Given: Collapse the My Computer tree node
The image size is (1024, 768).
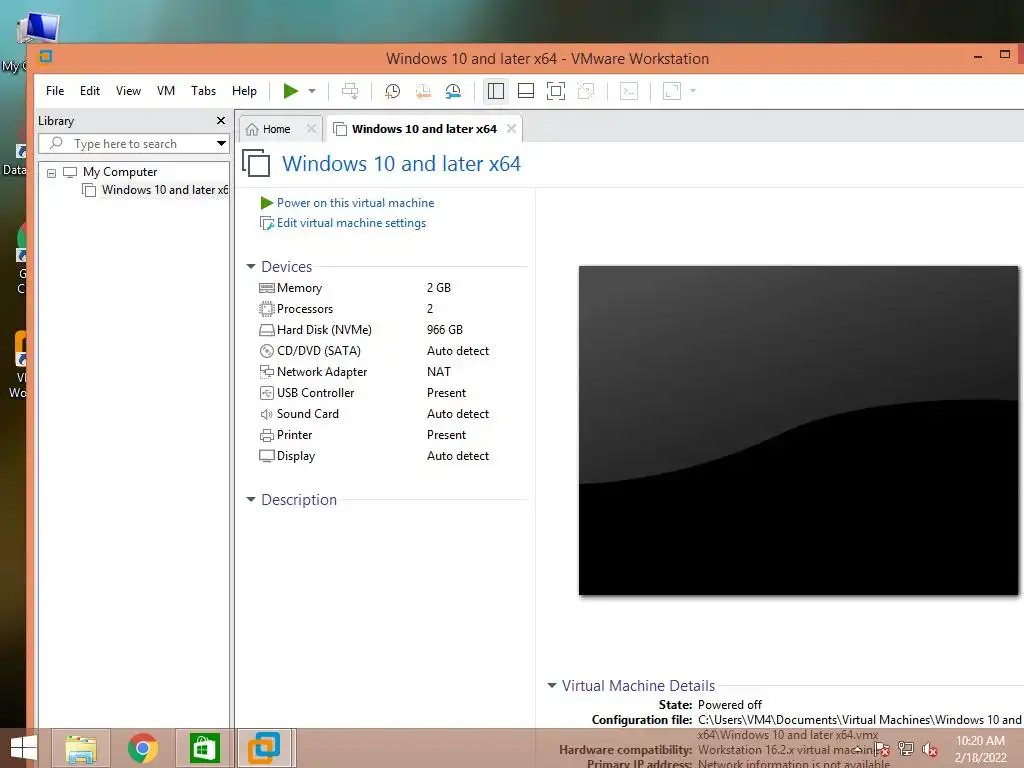Looking at the screenshot, I should point(52,173).
